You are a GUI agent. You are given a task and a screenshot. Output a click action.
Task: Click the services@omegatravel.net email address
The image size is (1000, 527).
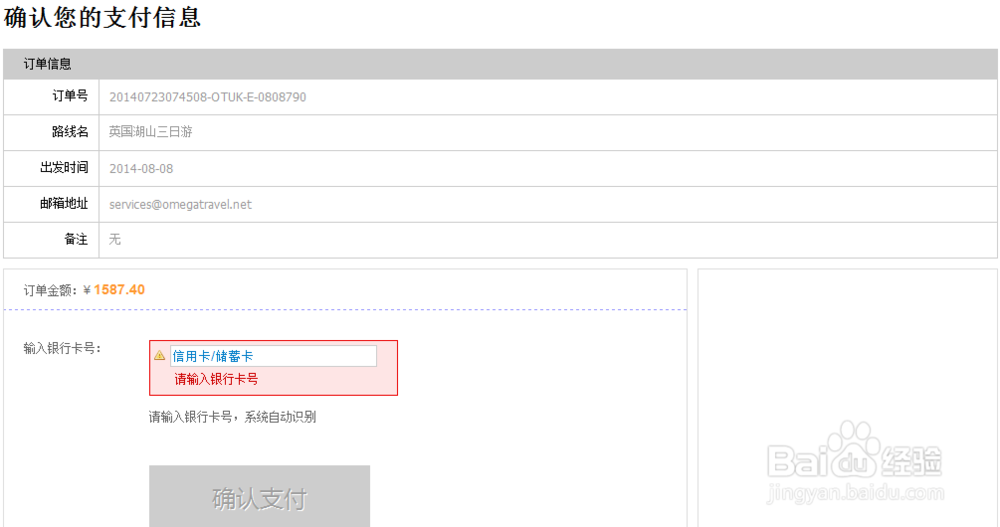pos(180,204)
